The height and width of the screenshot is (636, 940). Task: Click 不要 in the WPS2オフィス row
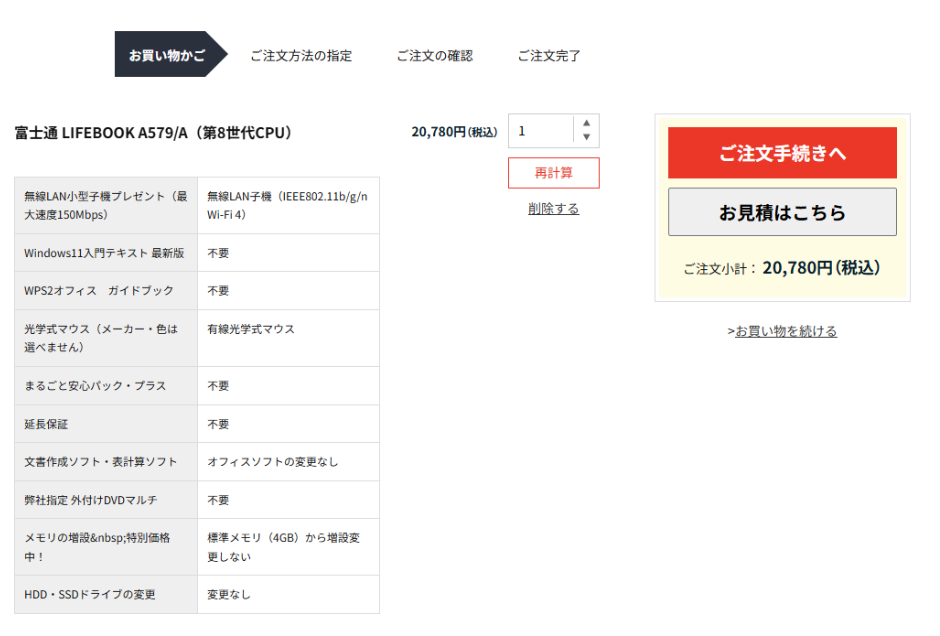point(218,291)
